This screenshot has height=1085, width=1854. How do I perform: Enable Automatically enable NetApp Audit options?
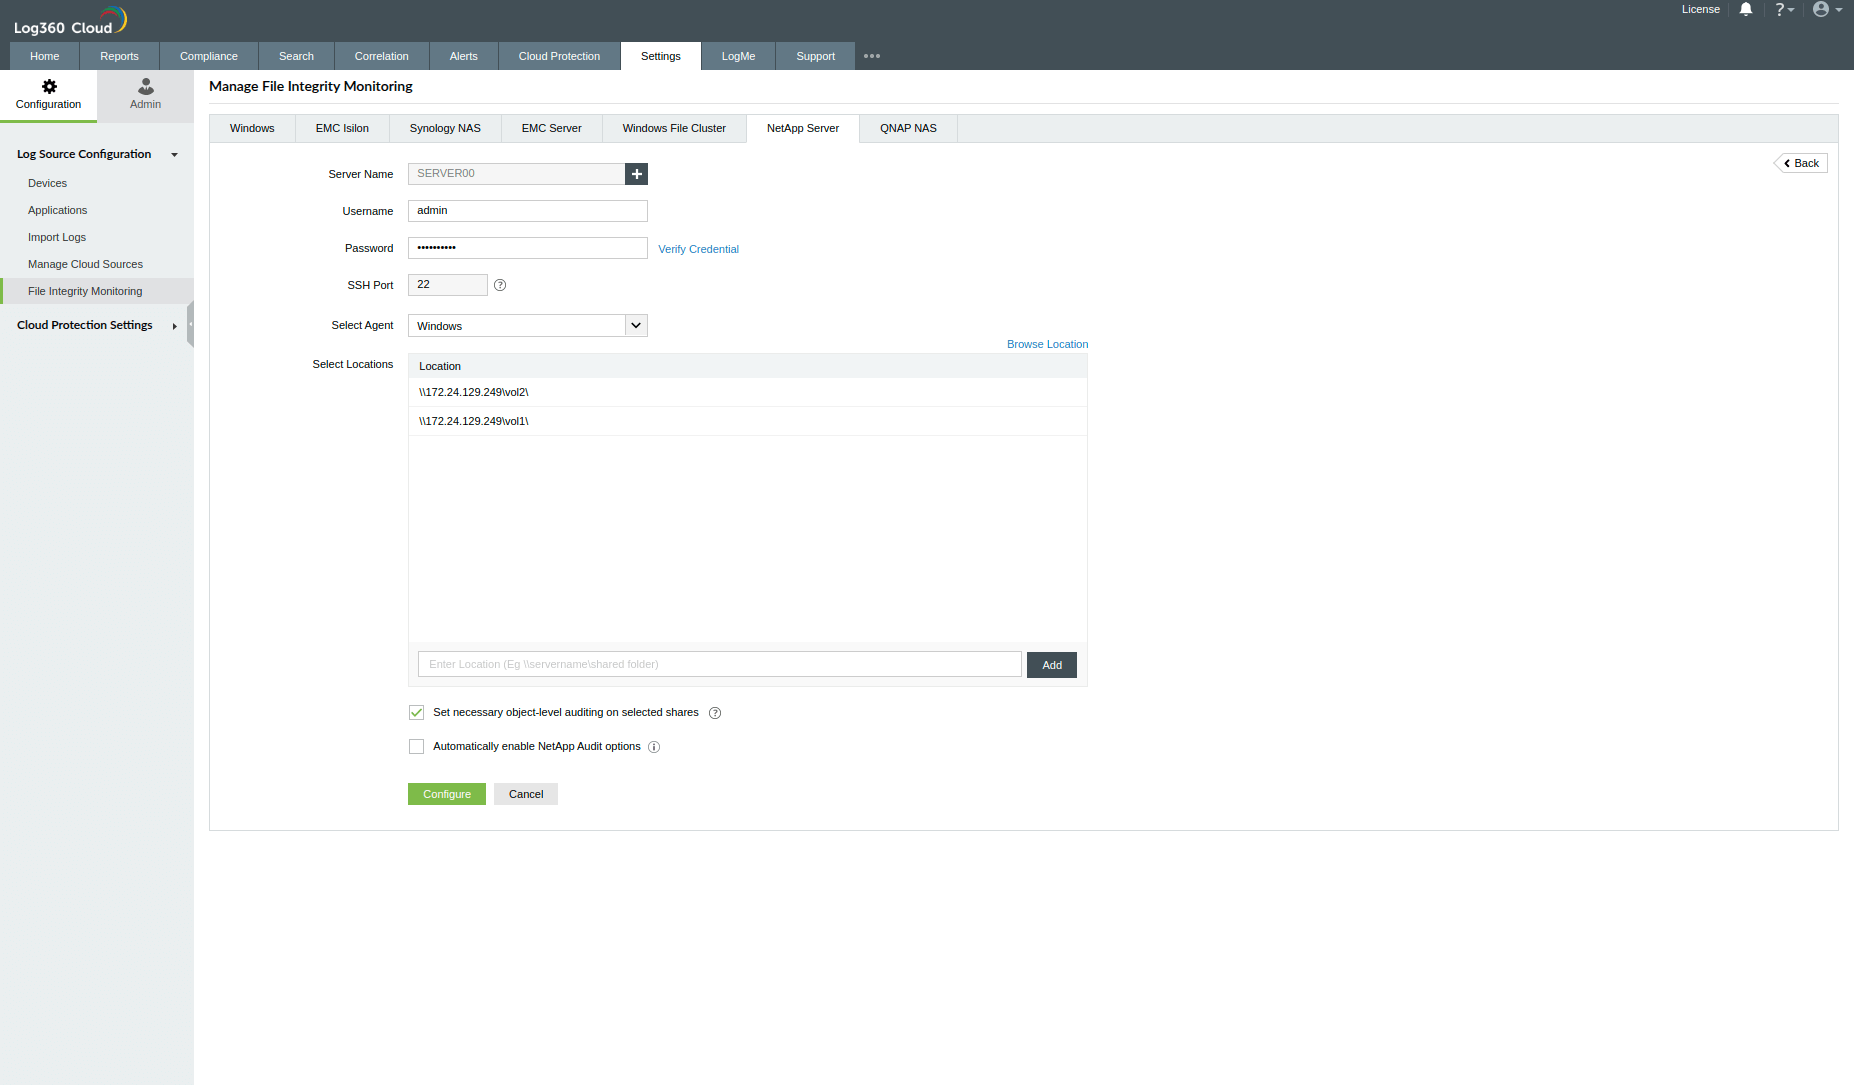416,746
